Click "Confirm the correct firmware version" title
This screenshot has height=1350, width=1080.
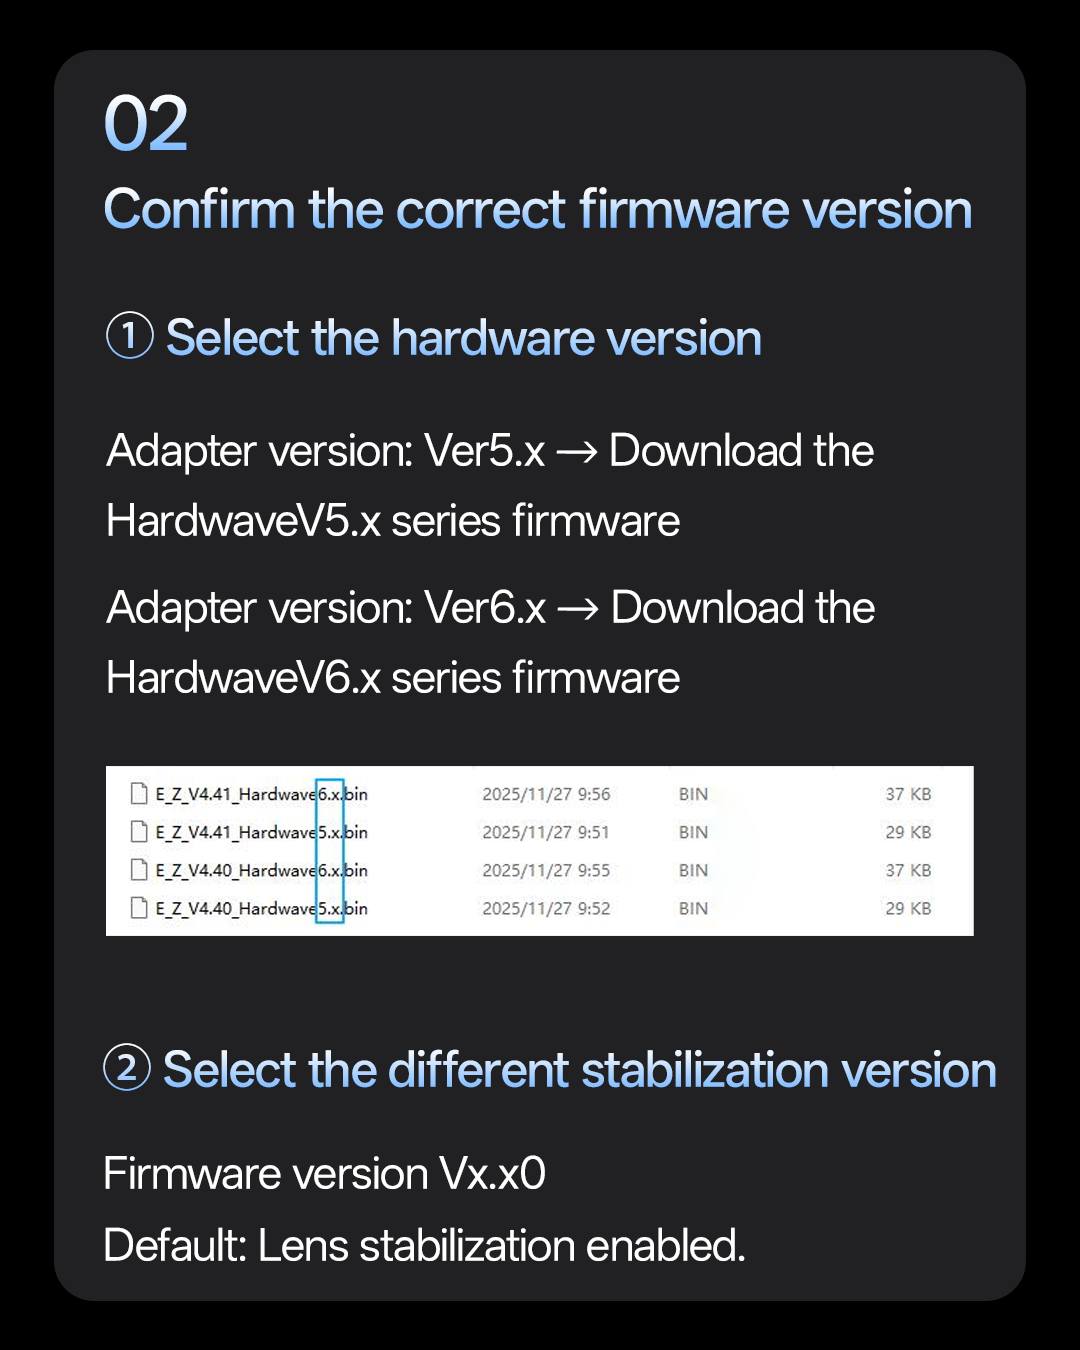538,210
